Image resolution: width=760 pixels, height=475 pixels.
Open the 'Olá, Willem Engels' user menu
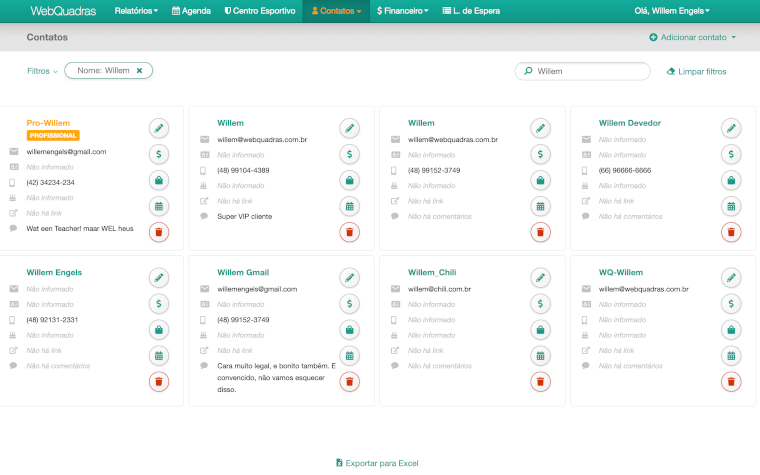(x=672, y=11)
